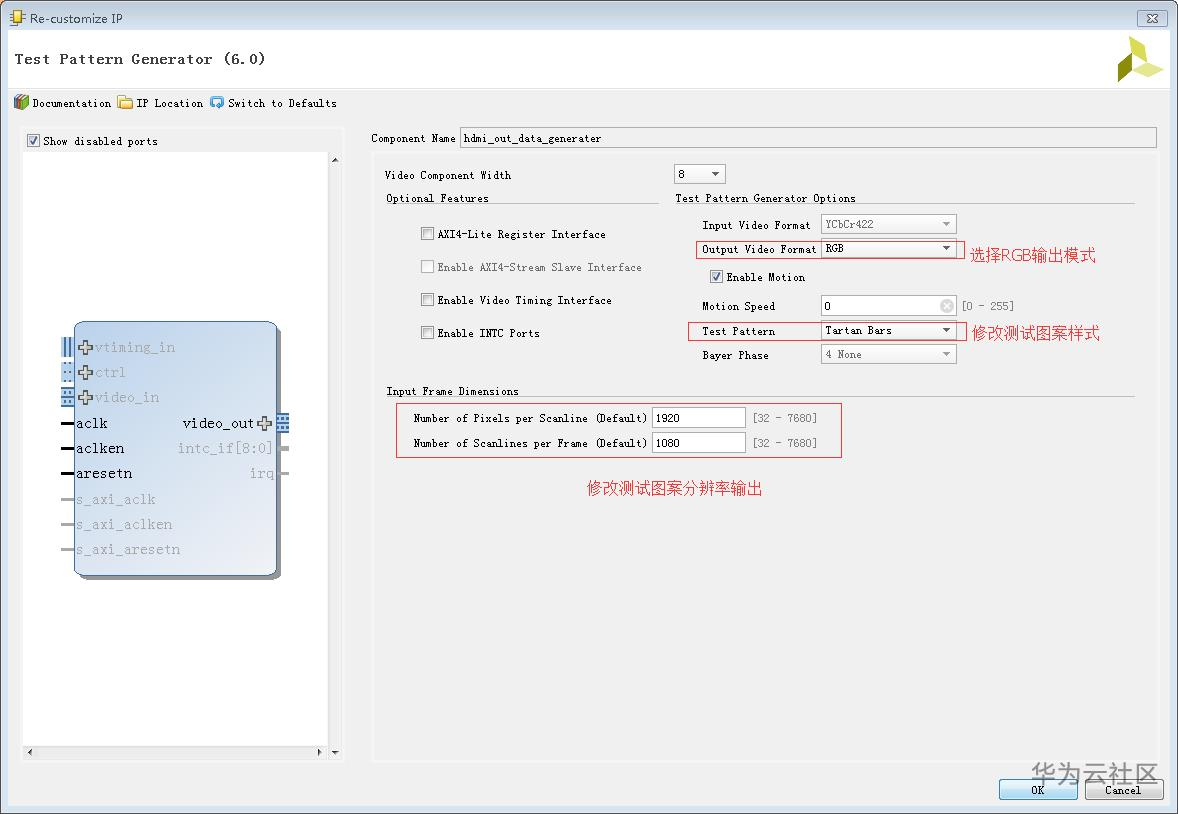
Task: Select the intc_if[8:0] port label
Action: [225, 448]
